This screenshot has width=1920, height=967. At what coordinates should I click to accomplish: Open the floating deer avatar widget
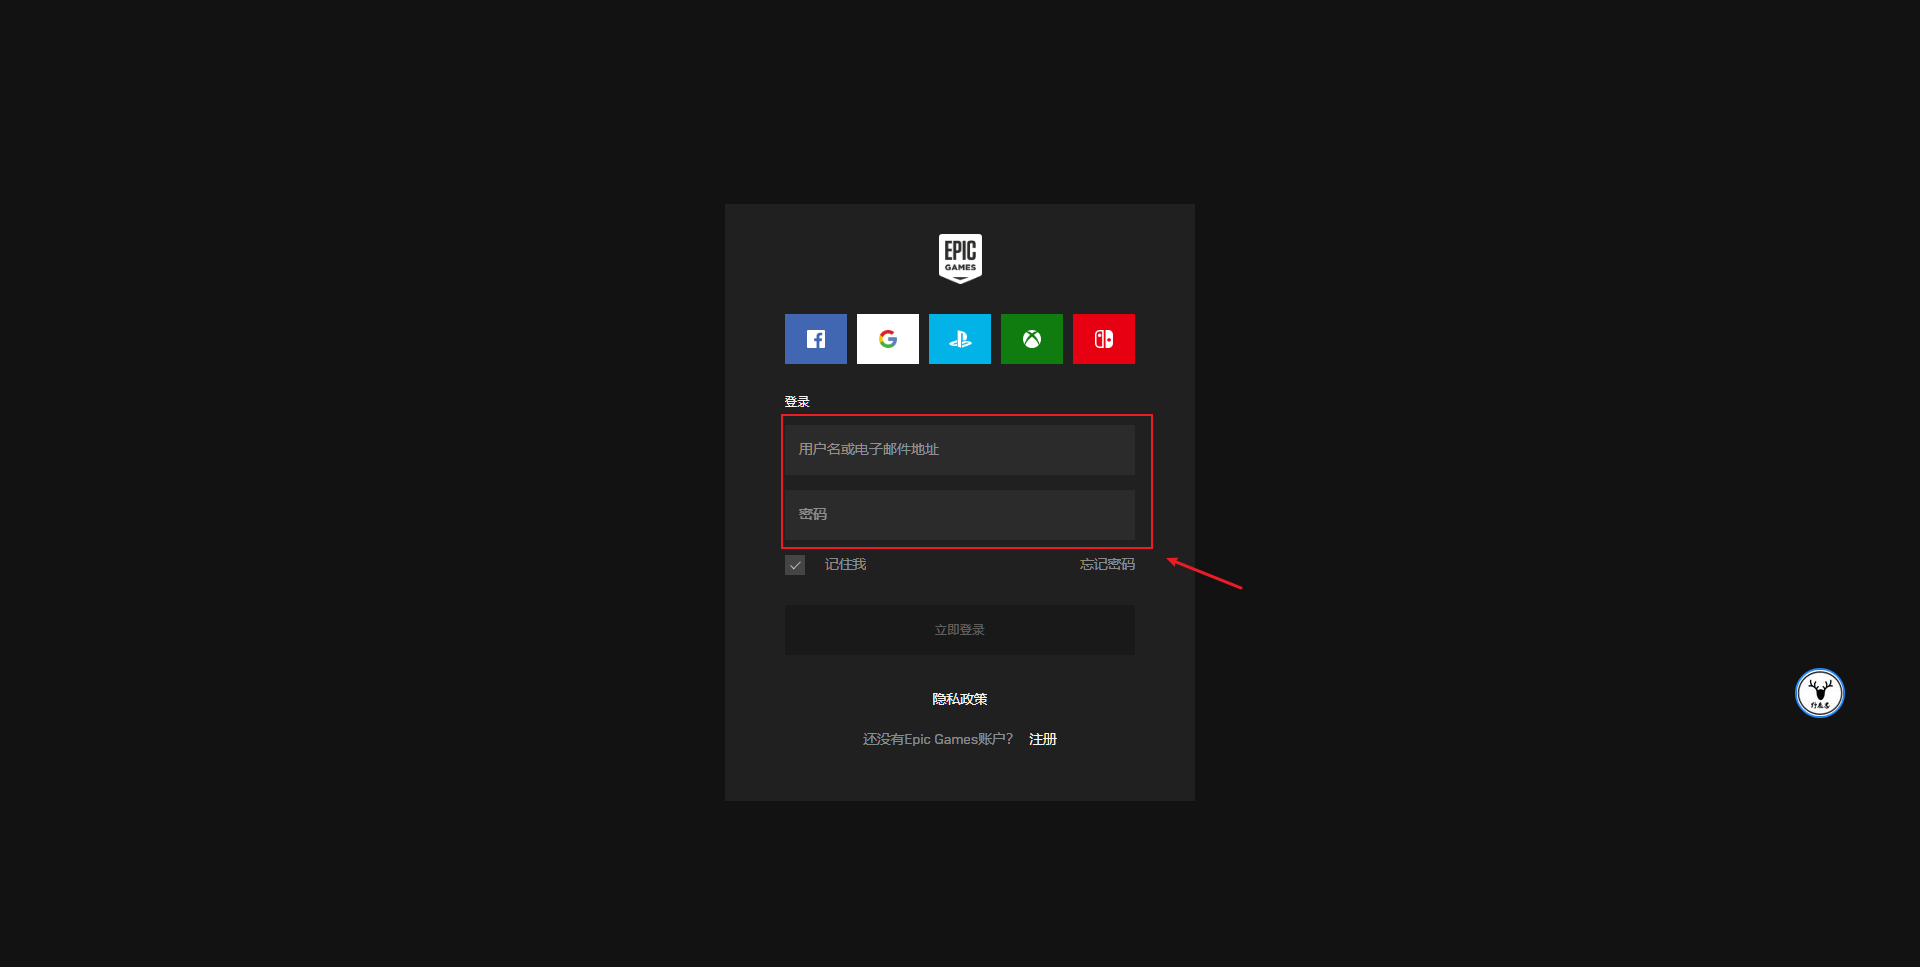click(x=1820, y=693)
